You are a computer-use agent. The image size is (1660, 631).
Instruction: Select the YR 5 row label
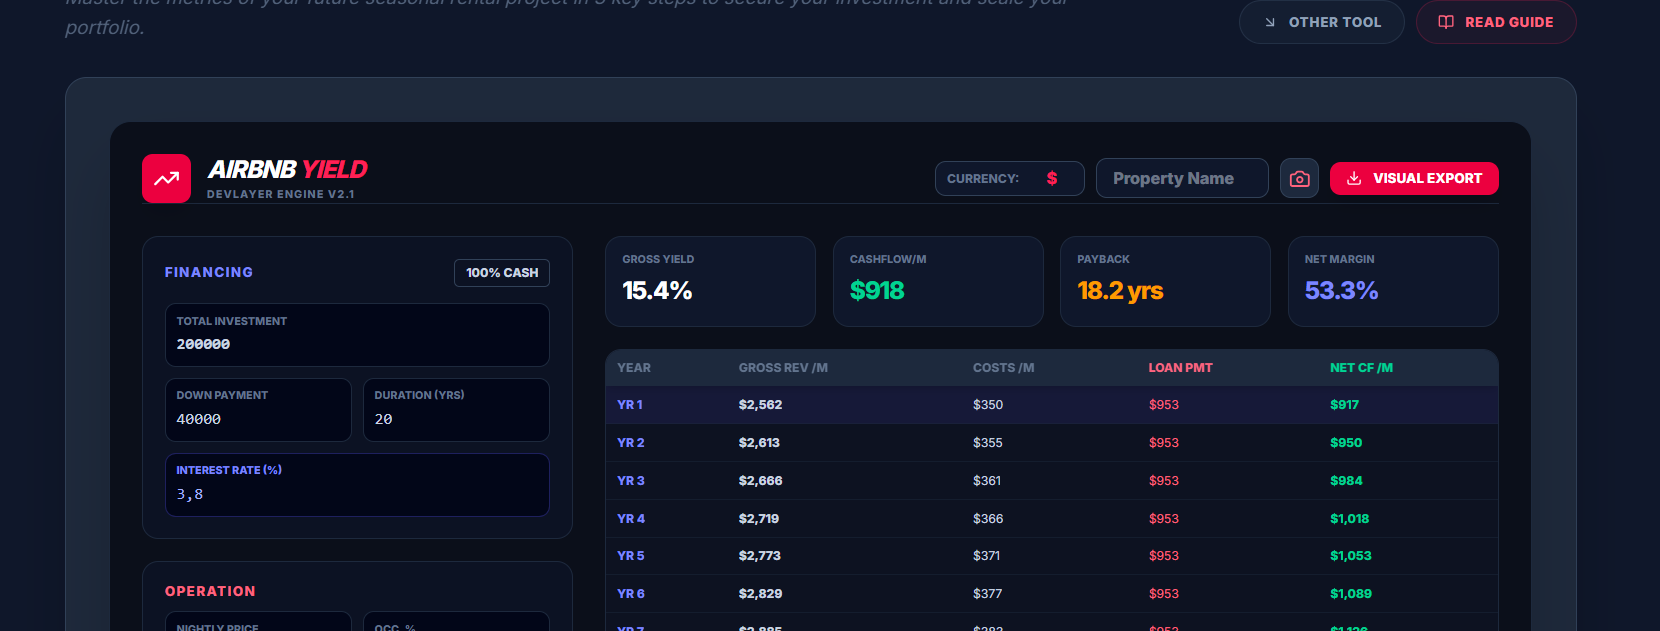[x=631, y=556]
